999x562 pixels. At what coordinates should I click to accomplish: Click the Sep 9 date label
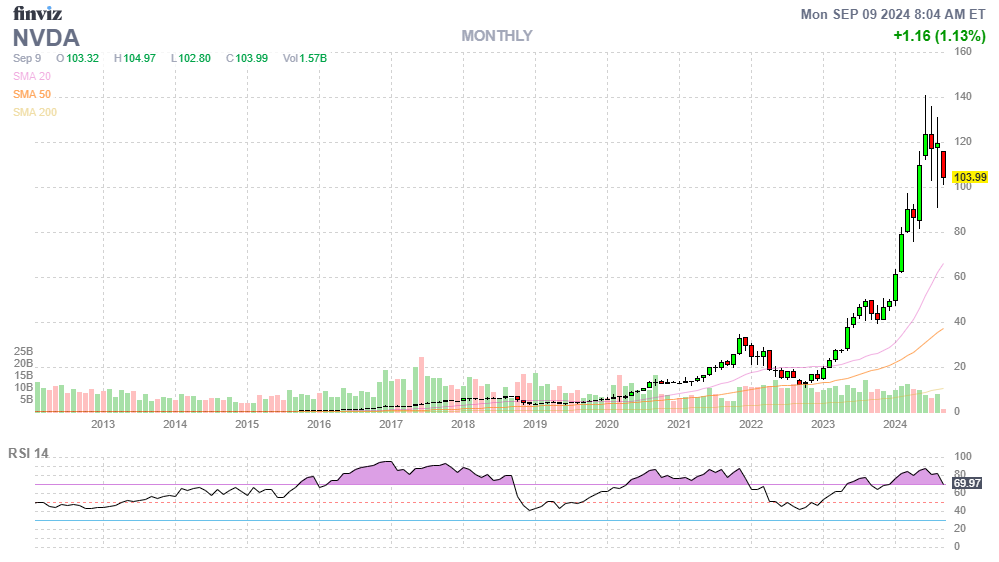coord(27,59)
